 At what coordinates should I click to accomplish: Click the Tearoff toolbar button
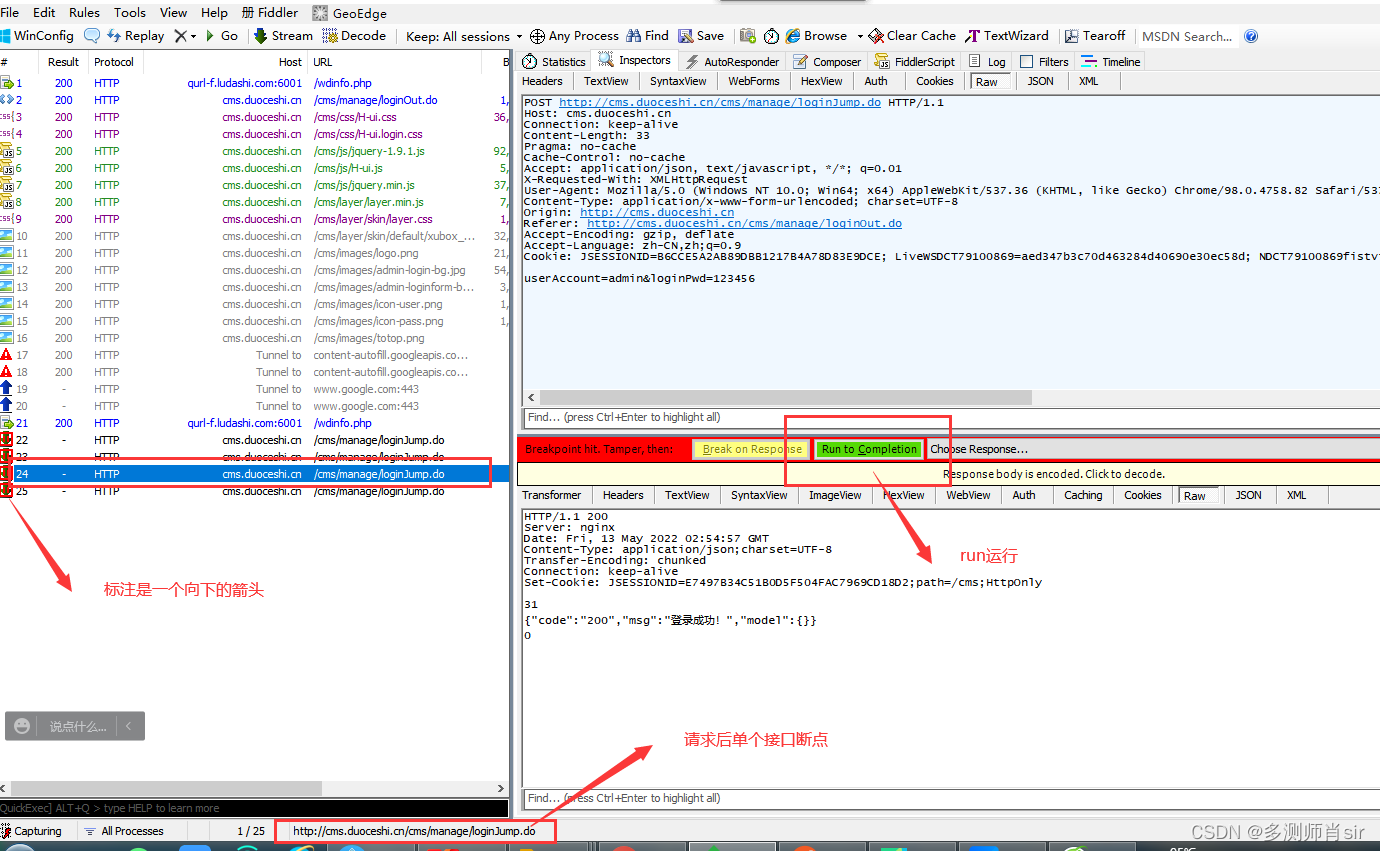[1095, 36]
